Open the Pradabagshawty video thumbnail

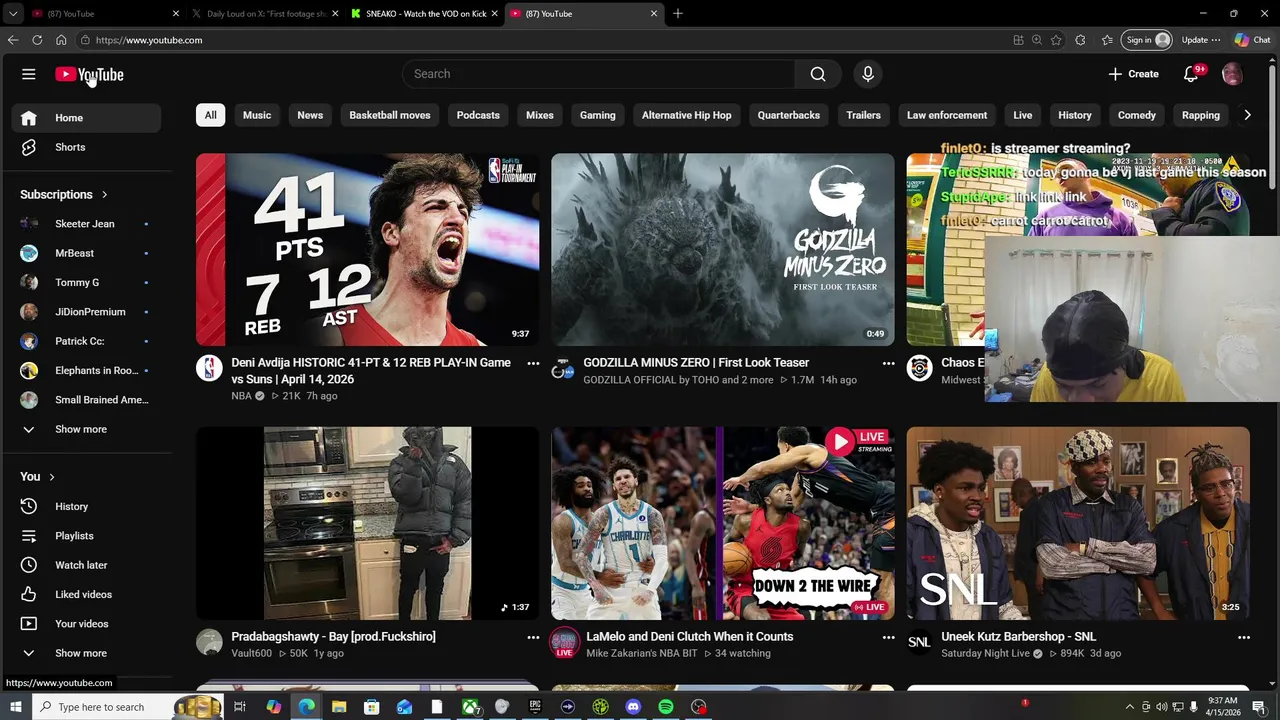[x=368, y=523]
